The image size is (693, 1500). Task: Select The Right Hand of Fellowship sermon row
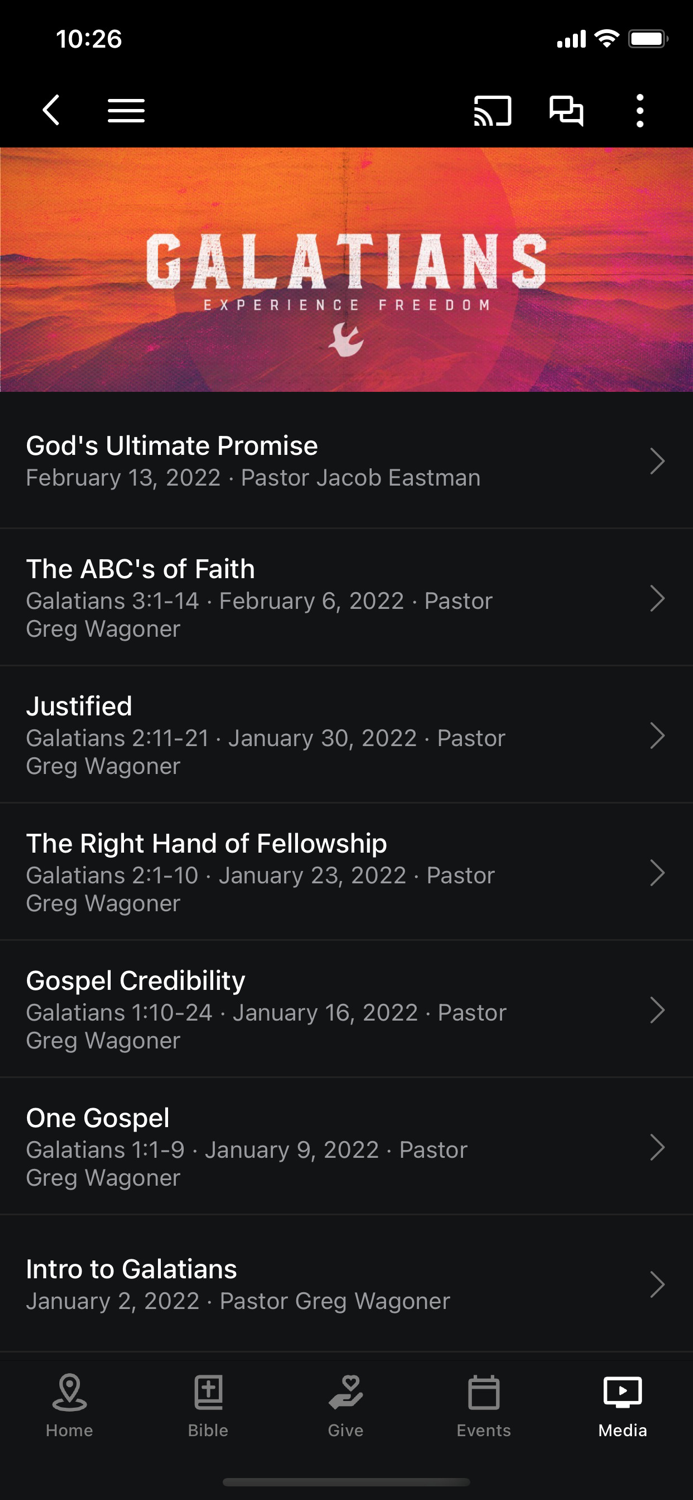pos(346,872)
